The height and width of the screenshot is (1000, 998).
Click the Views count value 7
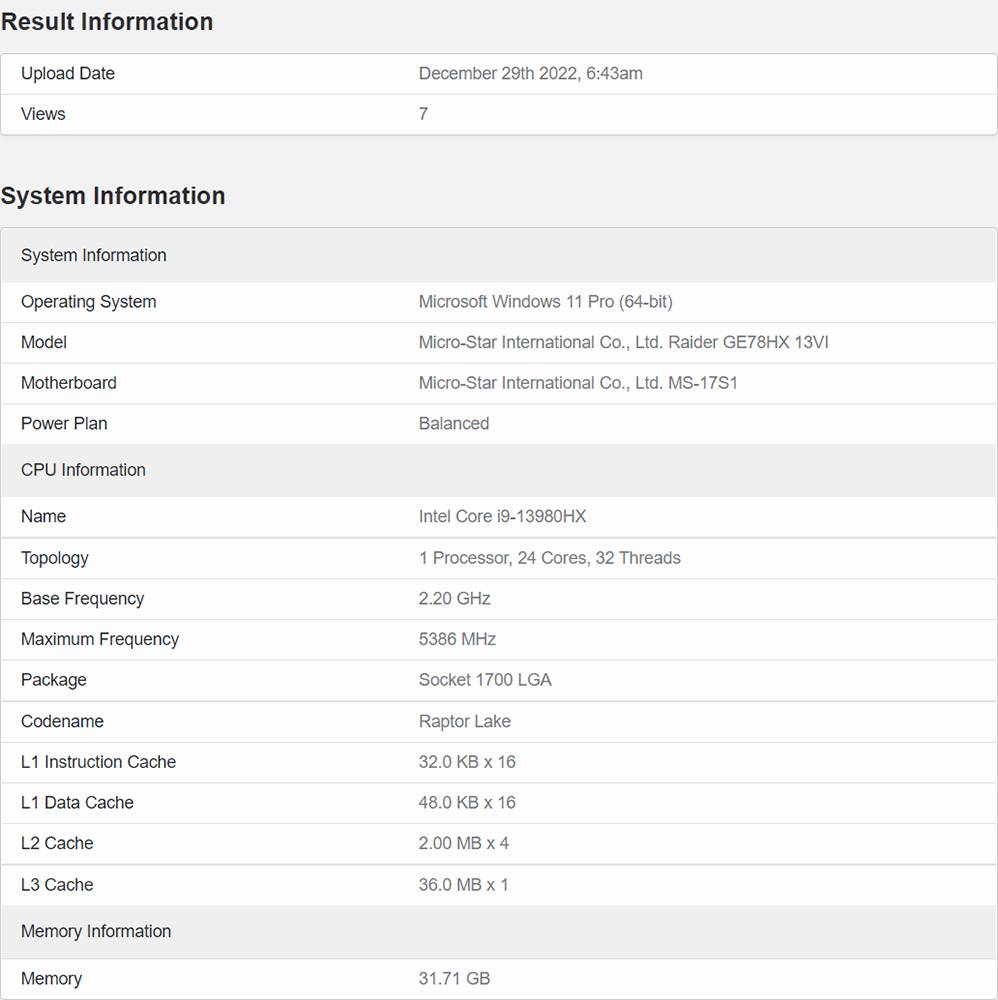click(423, 114)
